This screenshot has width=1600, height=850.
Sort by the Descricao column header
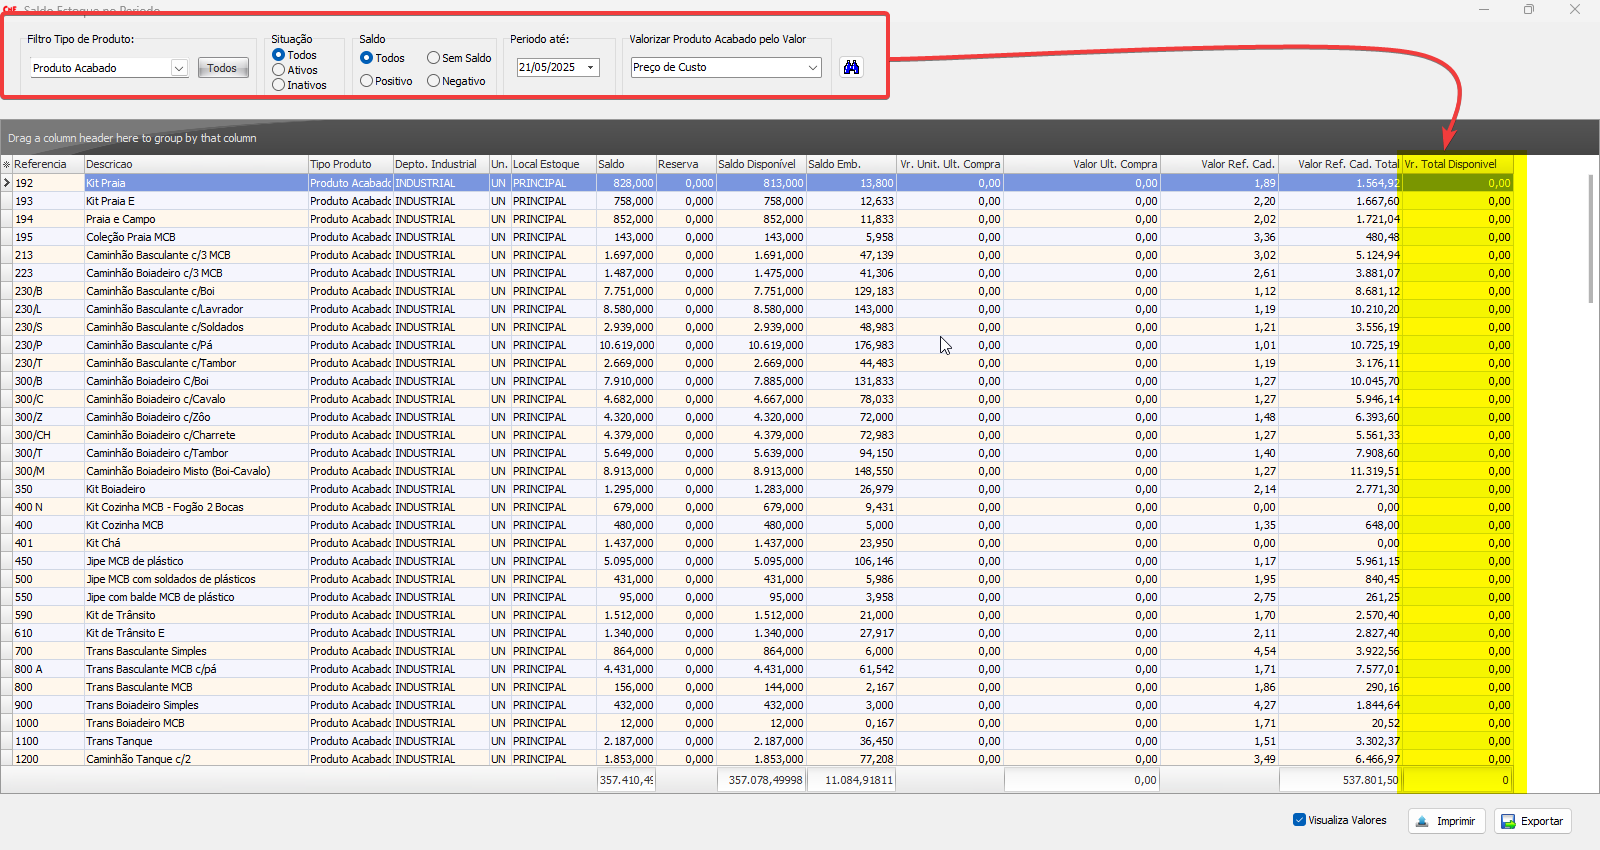pos(195,164)
